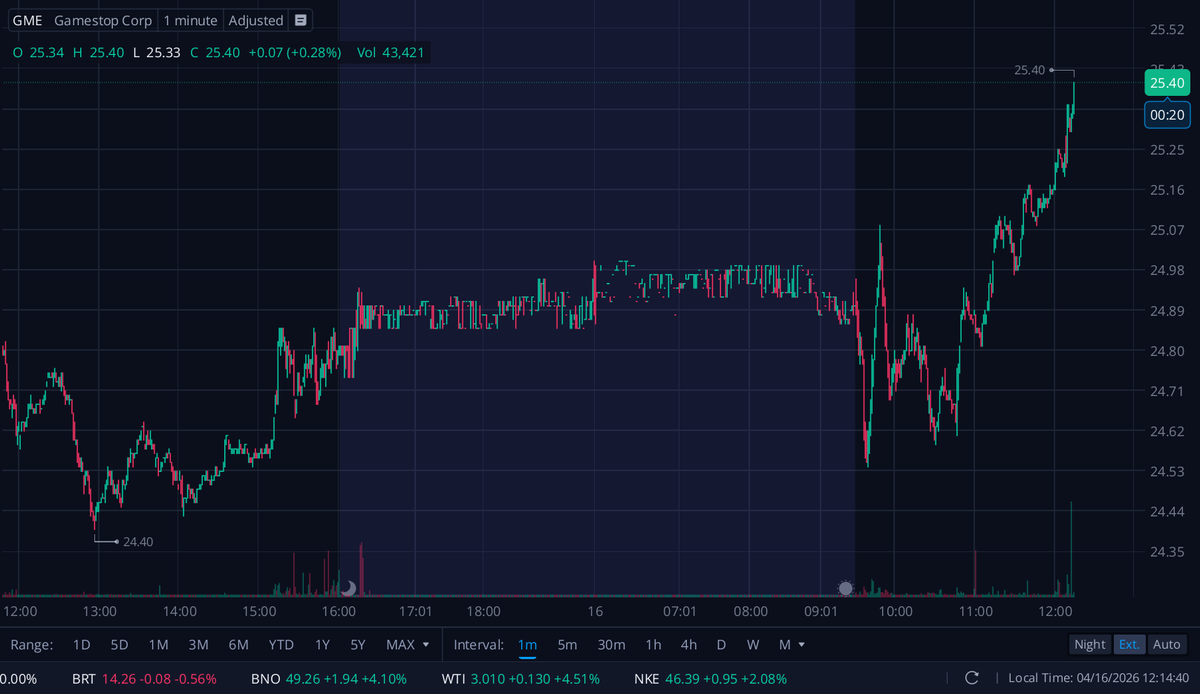Click the Vol 43,421 volume readout

(x=393, y=52)
